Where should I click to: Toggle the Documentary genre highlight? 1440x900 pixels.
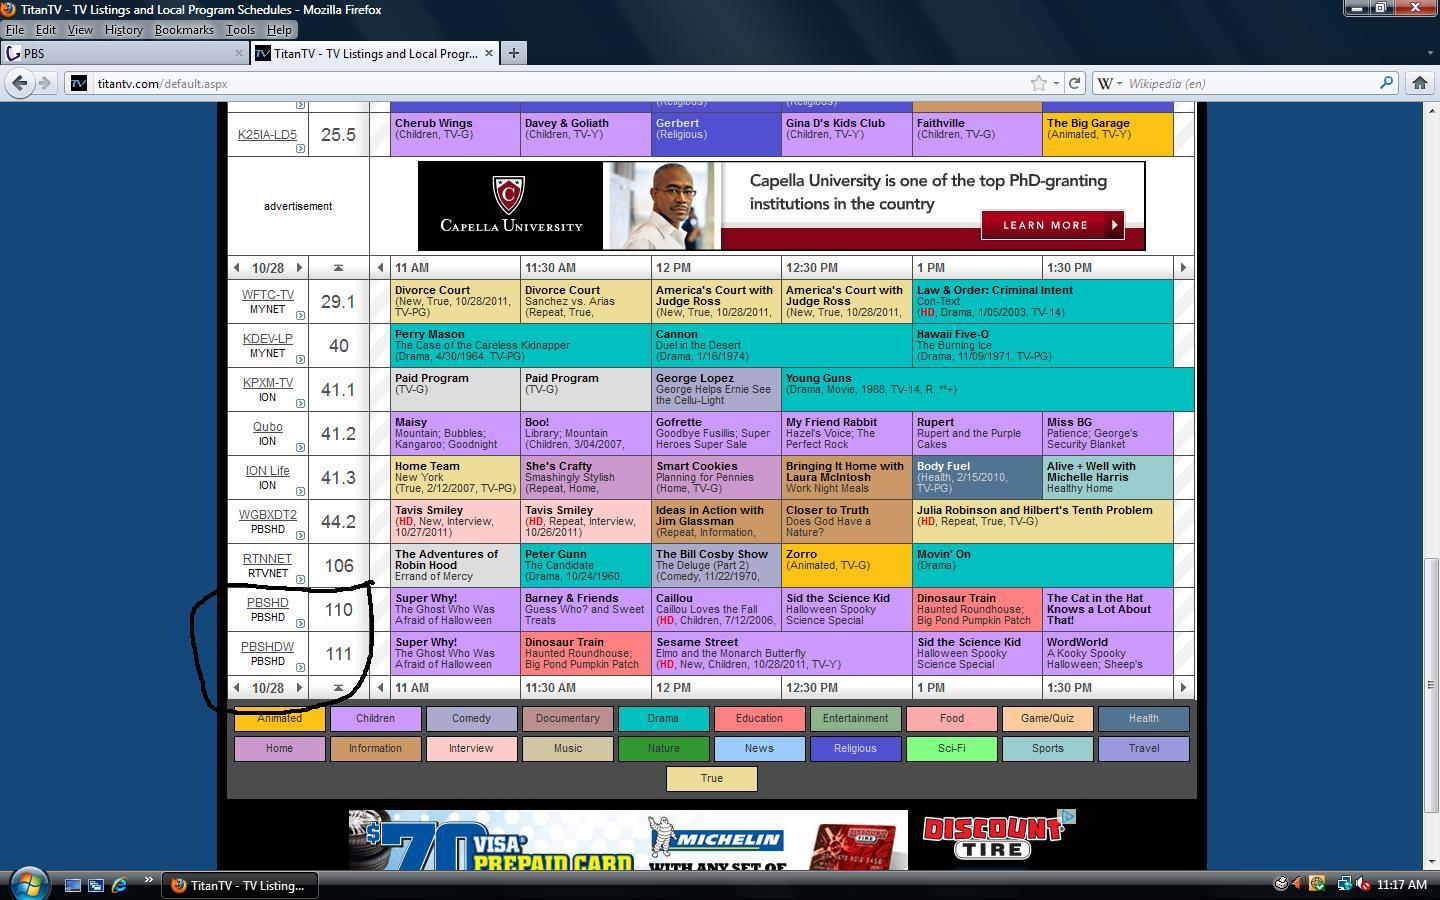(x=567, y=718)
